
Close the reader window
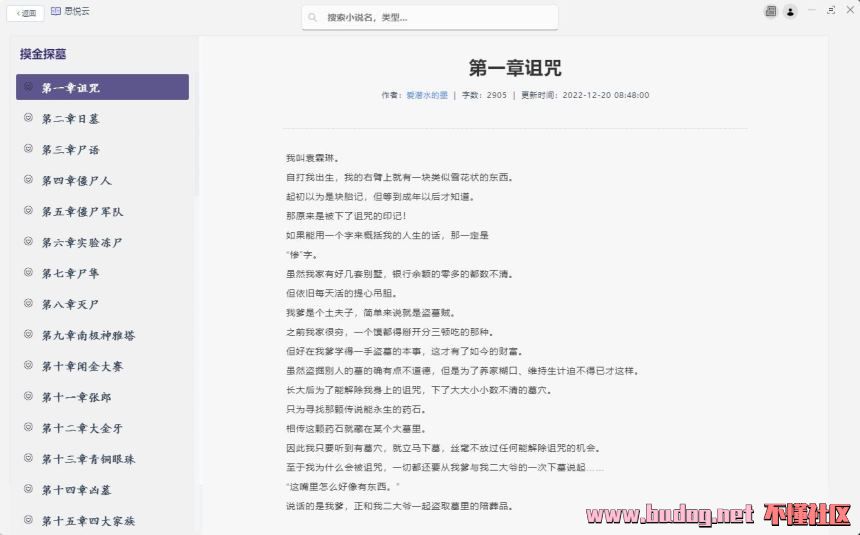pyautogui.click(x=850, y=10)
